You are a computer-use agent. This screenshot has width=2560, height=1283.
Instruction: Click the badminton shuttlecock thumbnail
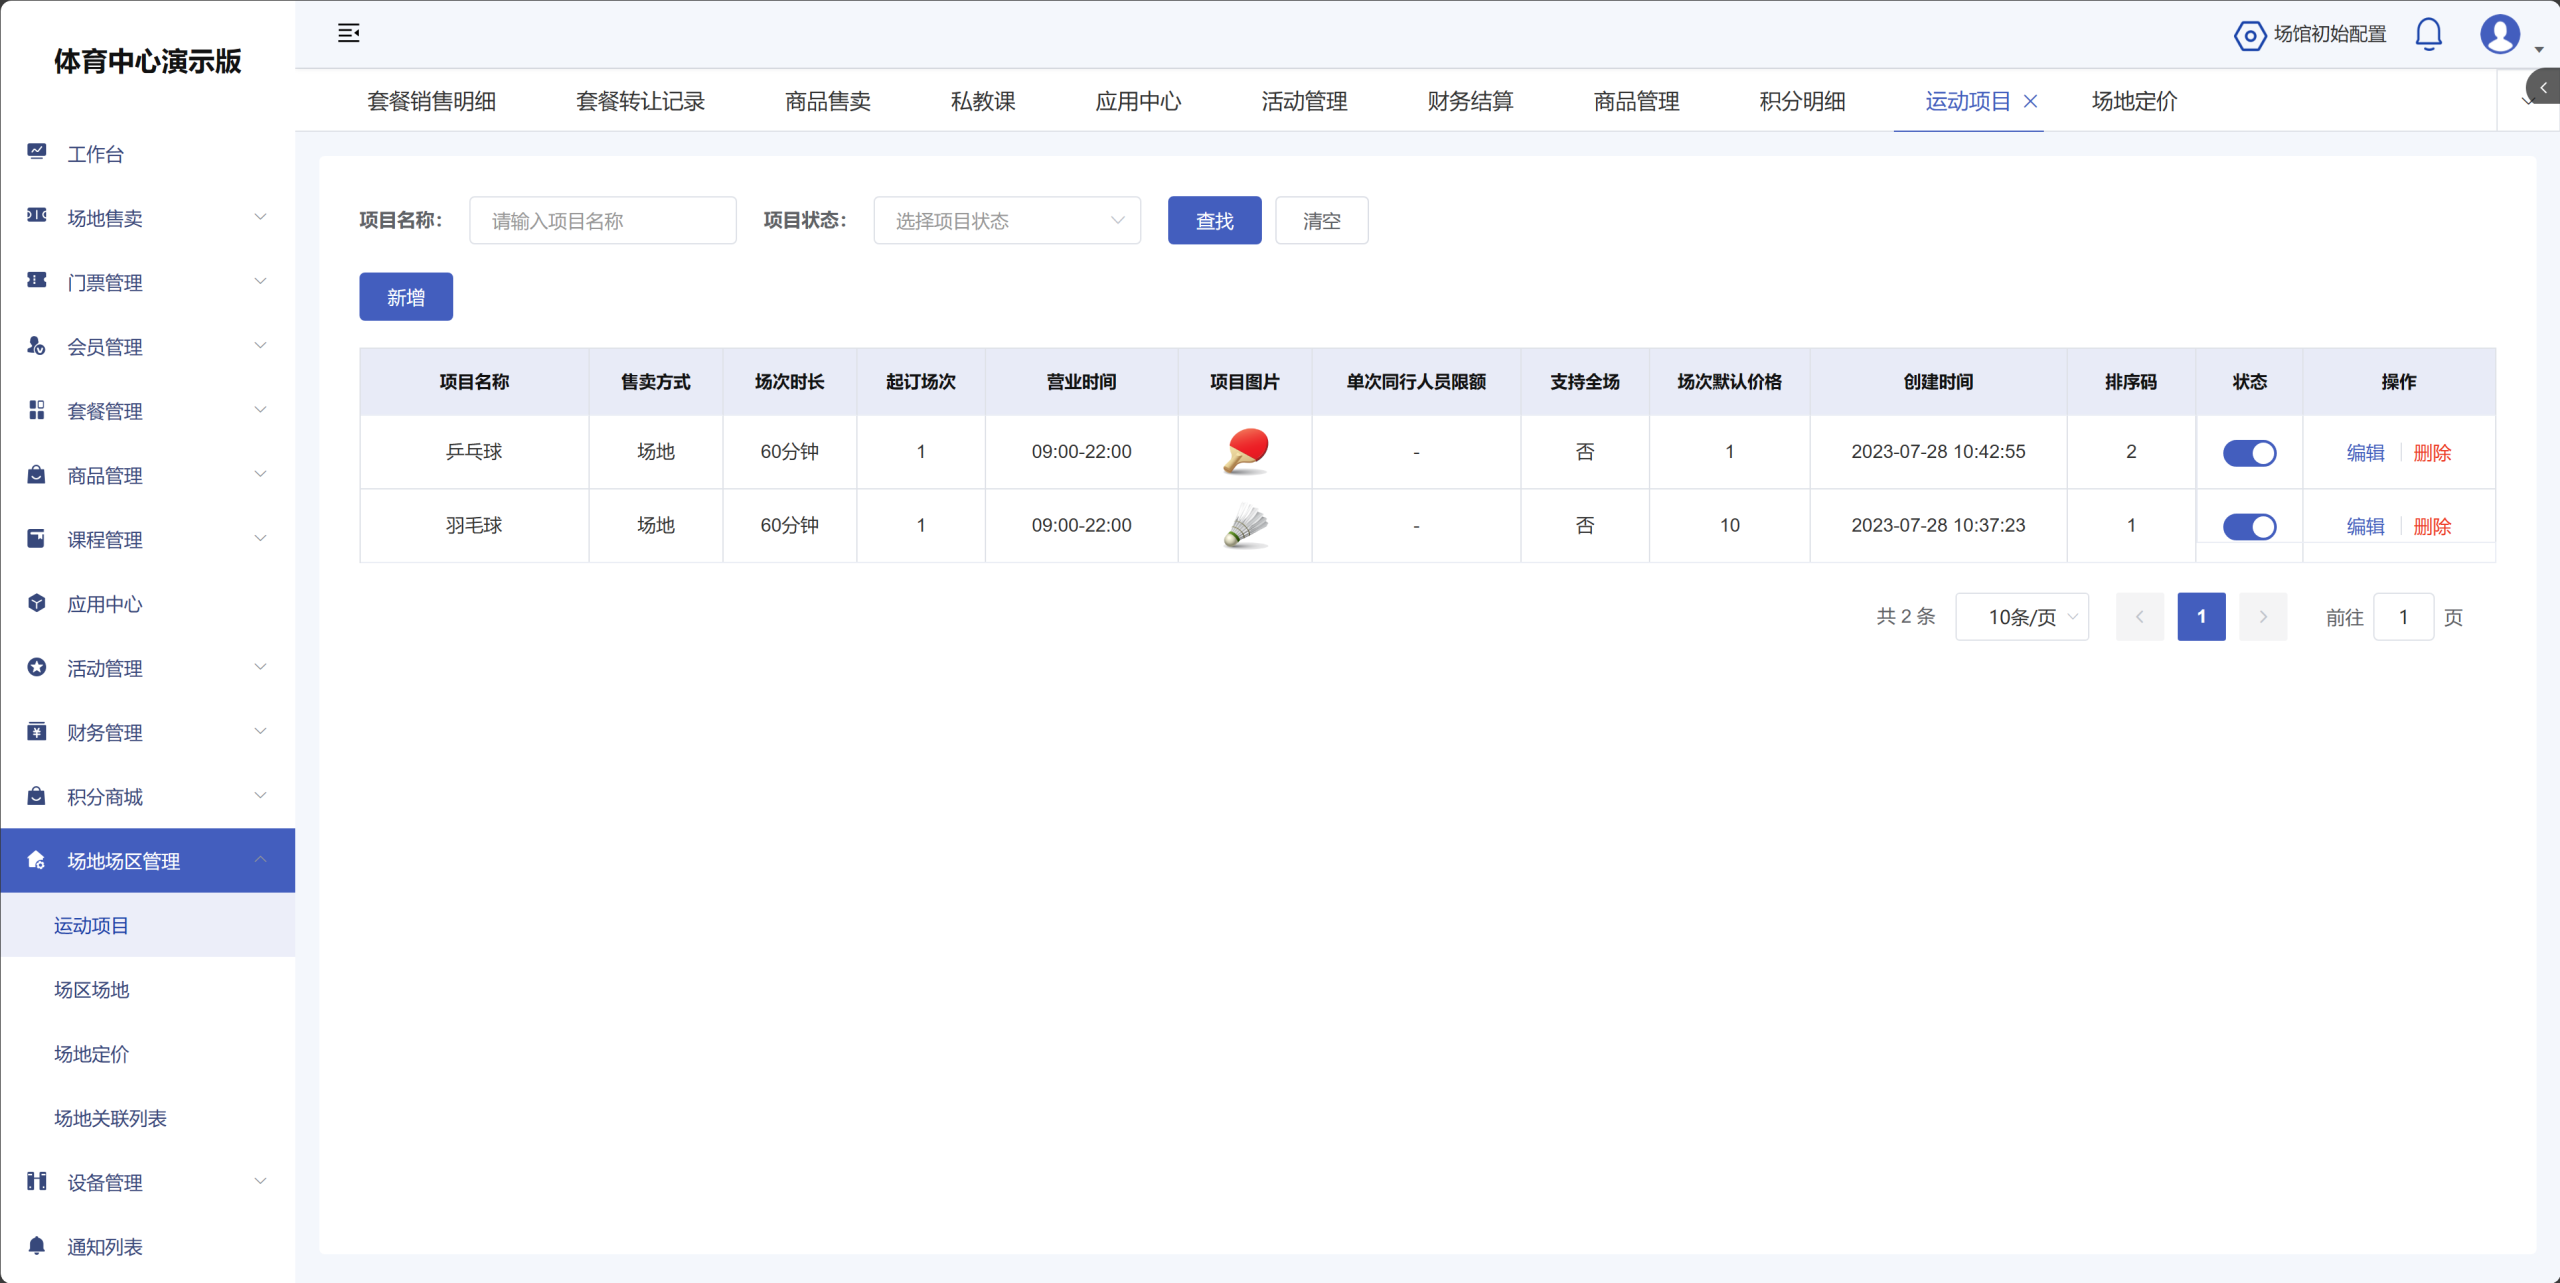coord(1245,525)
